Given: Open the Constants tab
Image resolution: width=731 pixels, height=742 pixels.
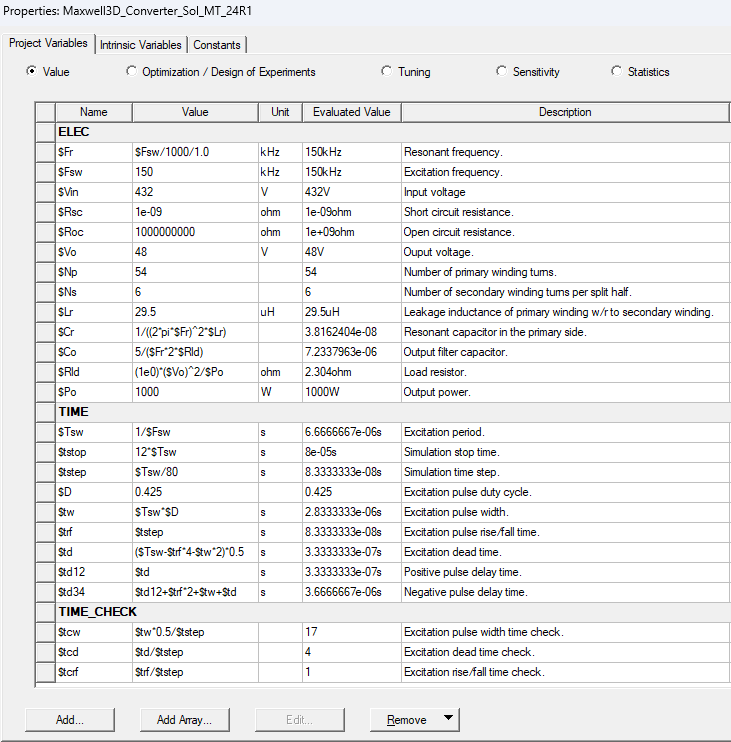Looking at the screenshot, I should [x=217, y=45].
